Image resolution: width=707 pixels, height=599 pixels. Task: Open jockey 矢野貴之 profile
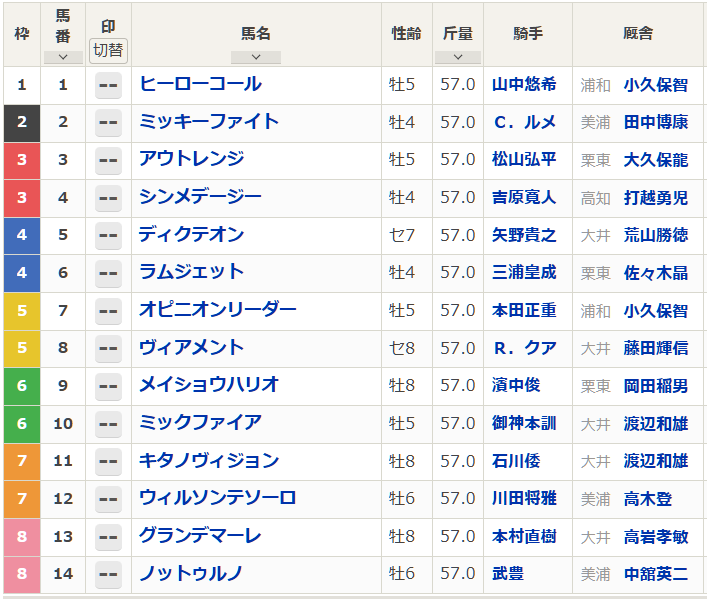pyautogui.click(x=524, y=235)
